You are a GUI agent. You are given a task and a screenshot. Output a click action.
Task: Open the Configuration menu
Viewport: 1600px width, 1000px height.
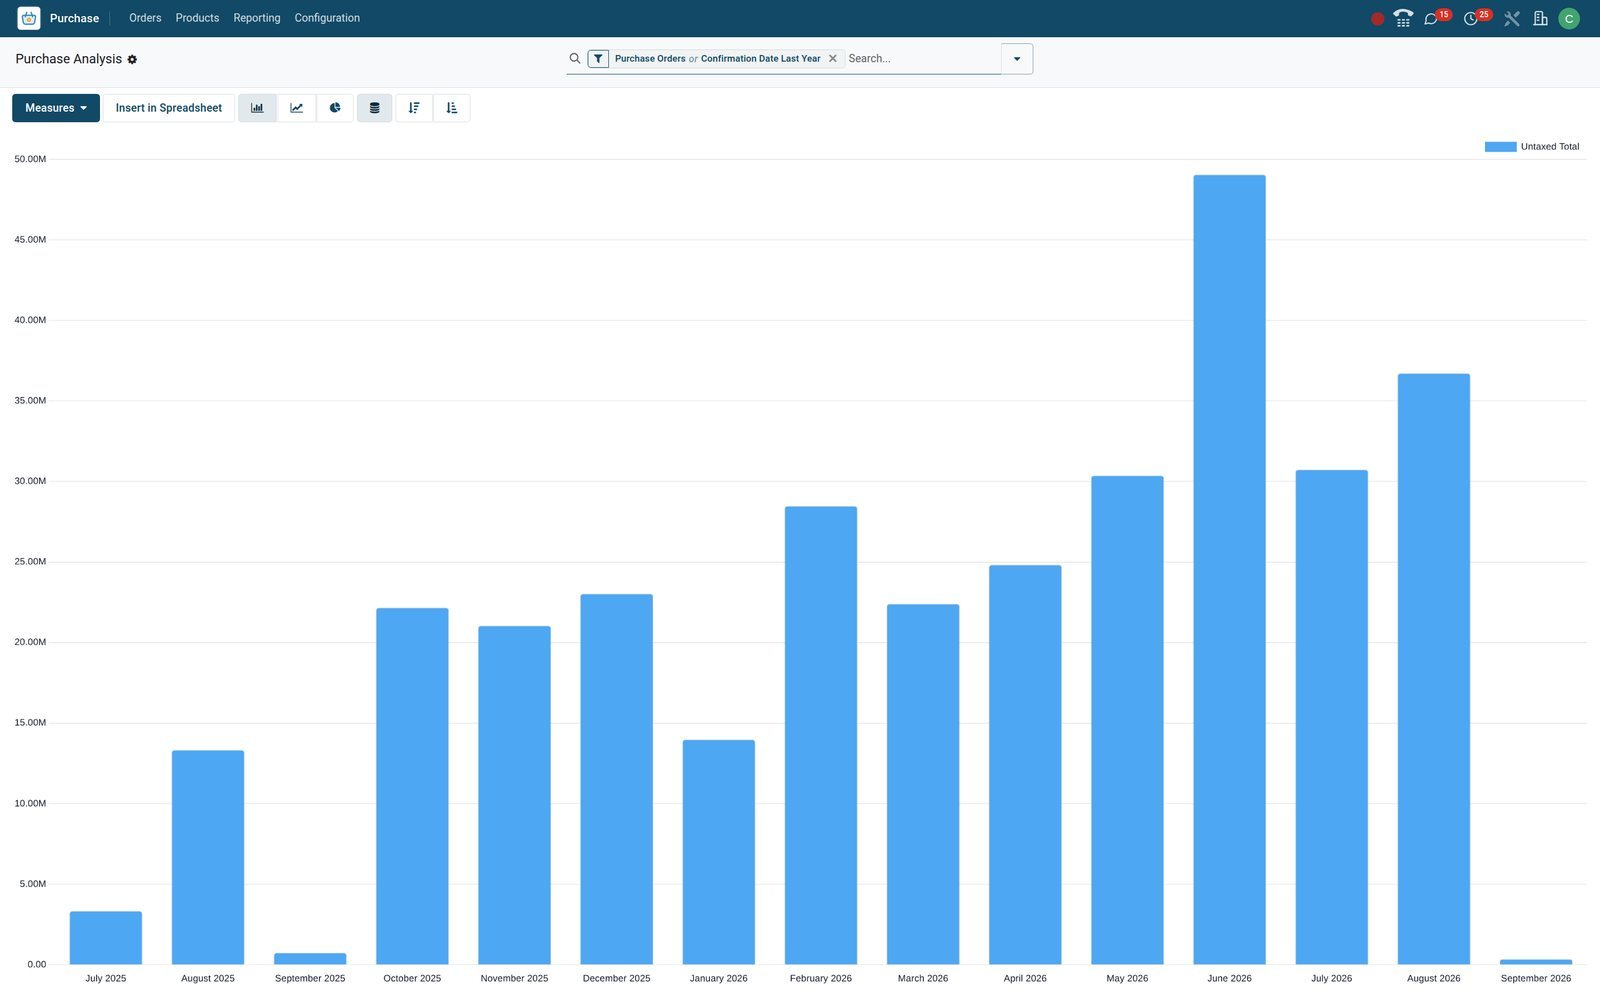[327, 18]
